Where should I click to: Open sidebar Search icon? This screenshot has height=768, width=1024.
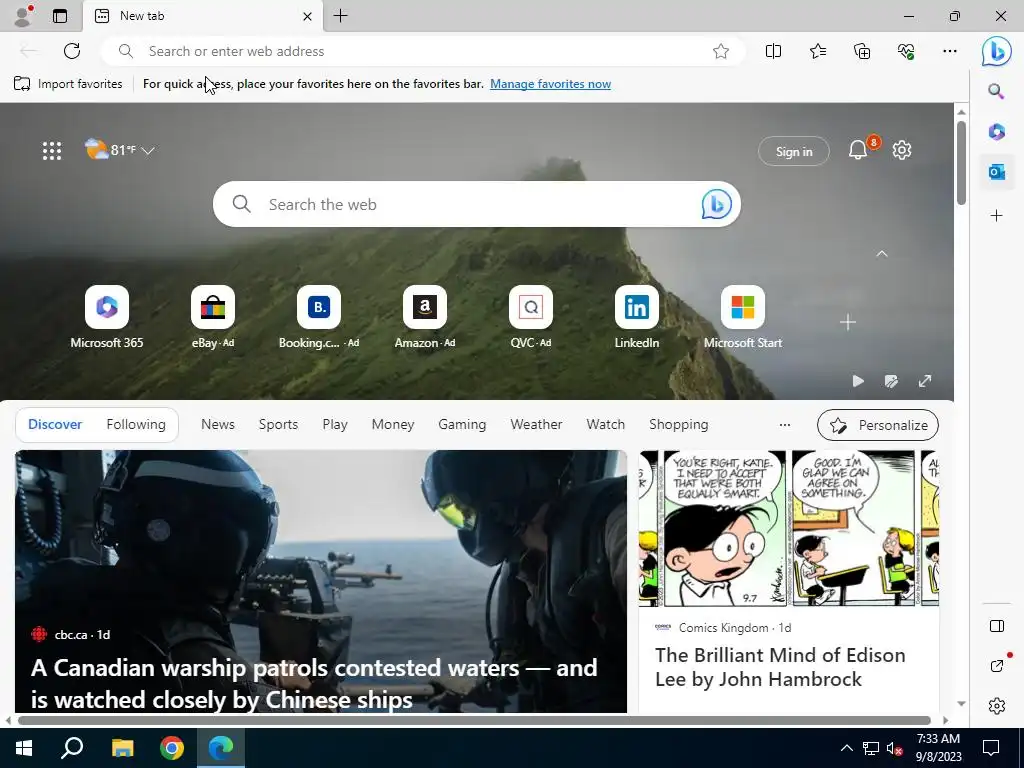[x=996, y=91]
